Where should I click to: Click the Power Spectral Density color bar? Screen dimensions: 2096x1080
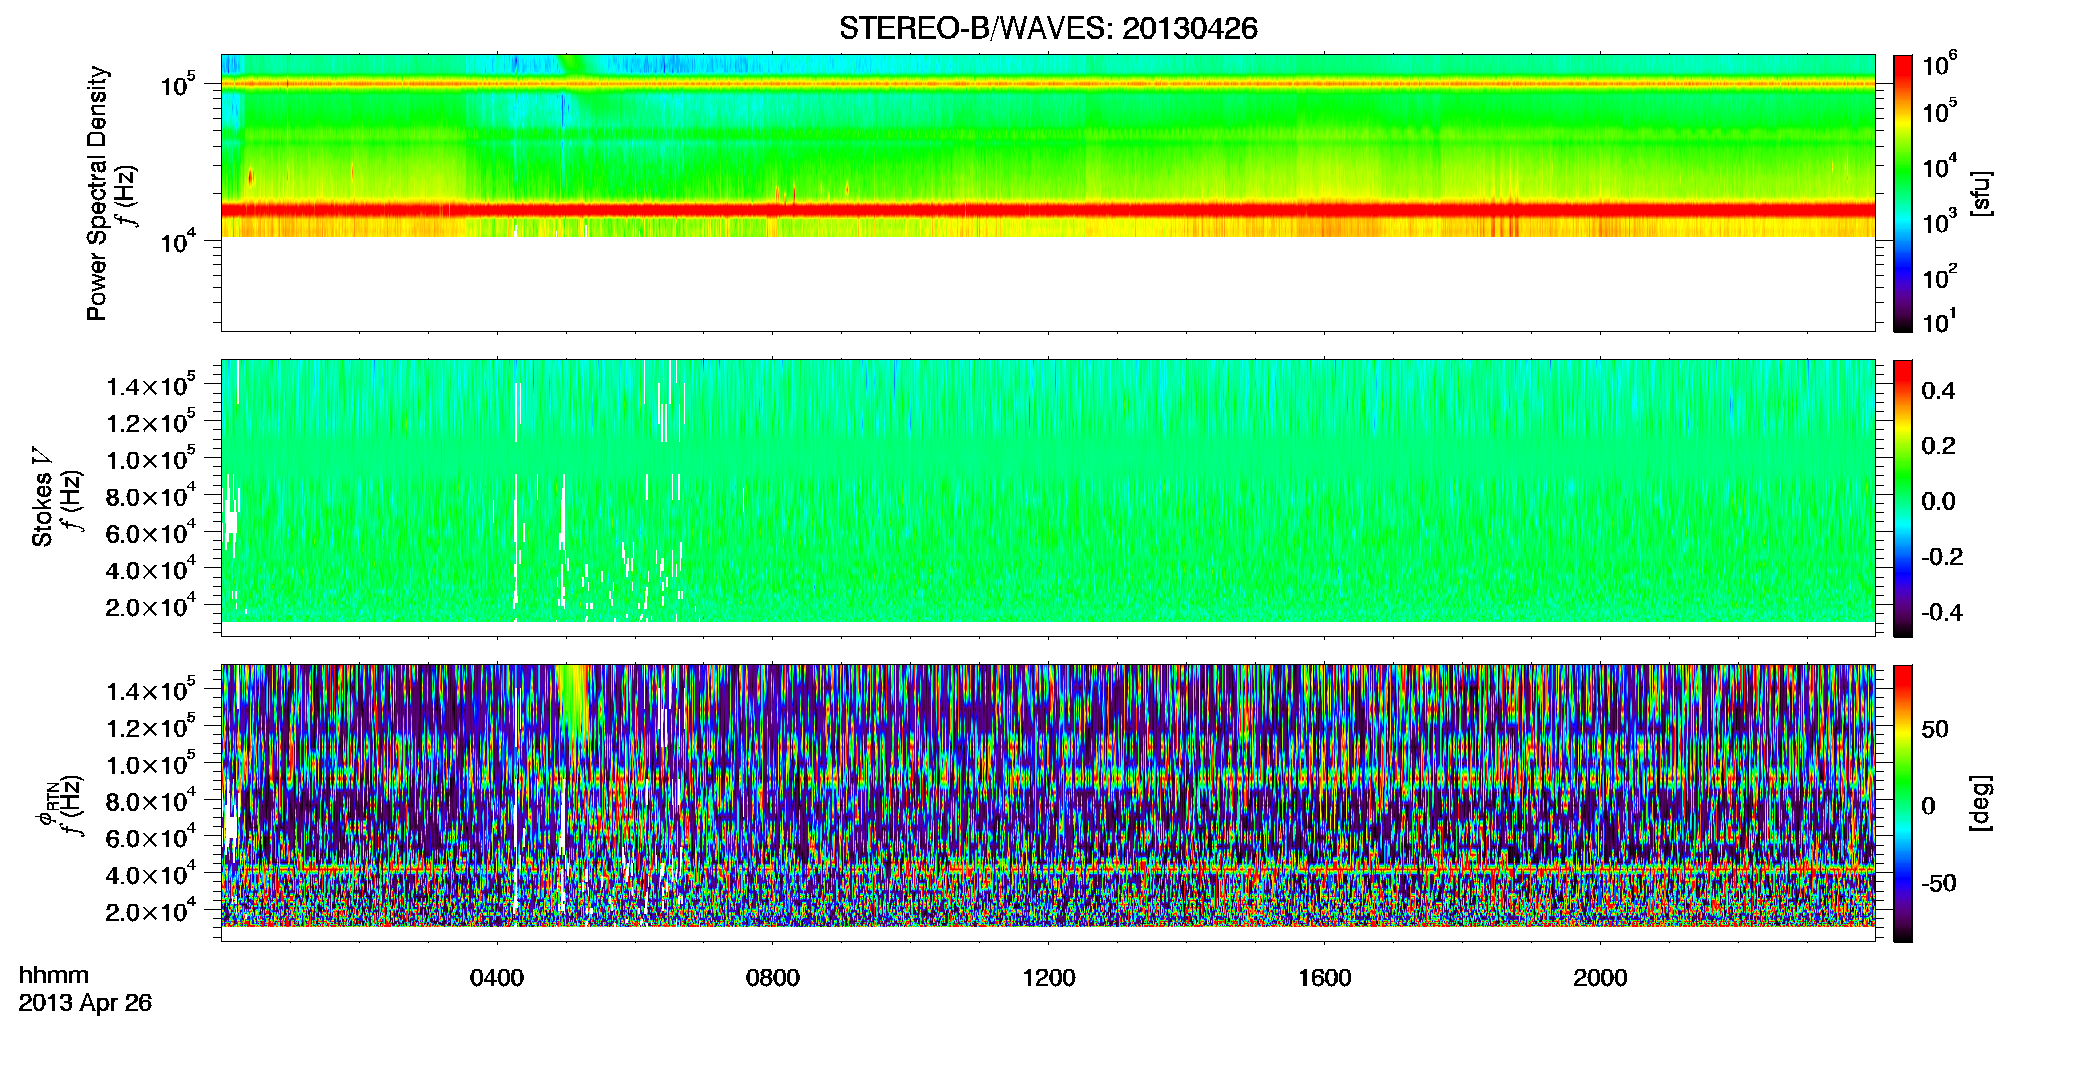[x=1903, y=193]
